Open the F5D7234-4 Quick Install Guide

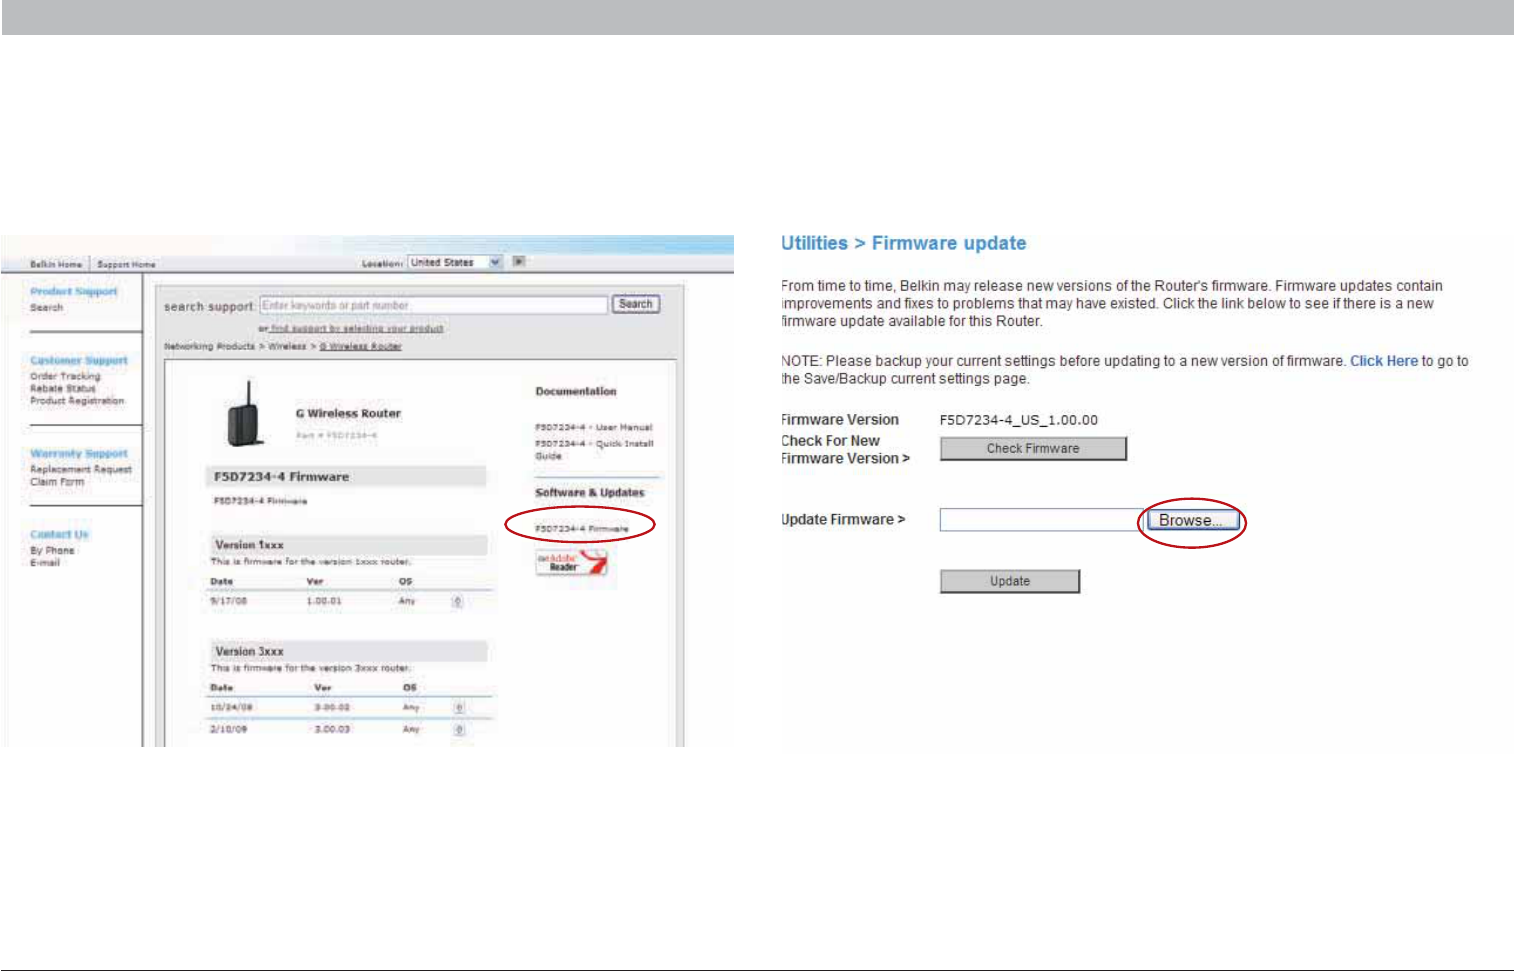(x=594, y=449)
